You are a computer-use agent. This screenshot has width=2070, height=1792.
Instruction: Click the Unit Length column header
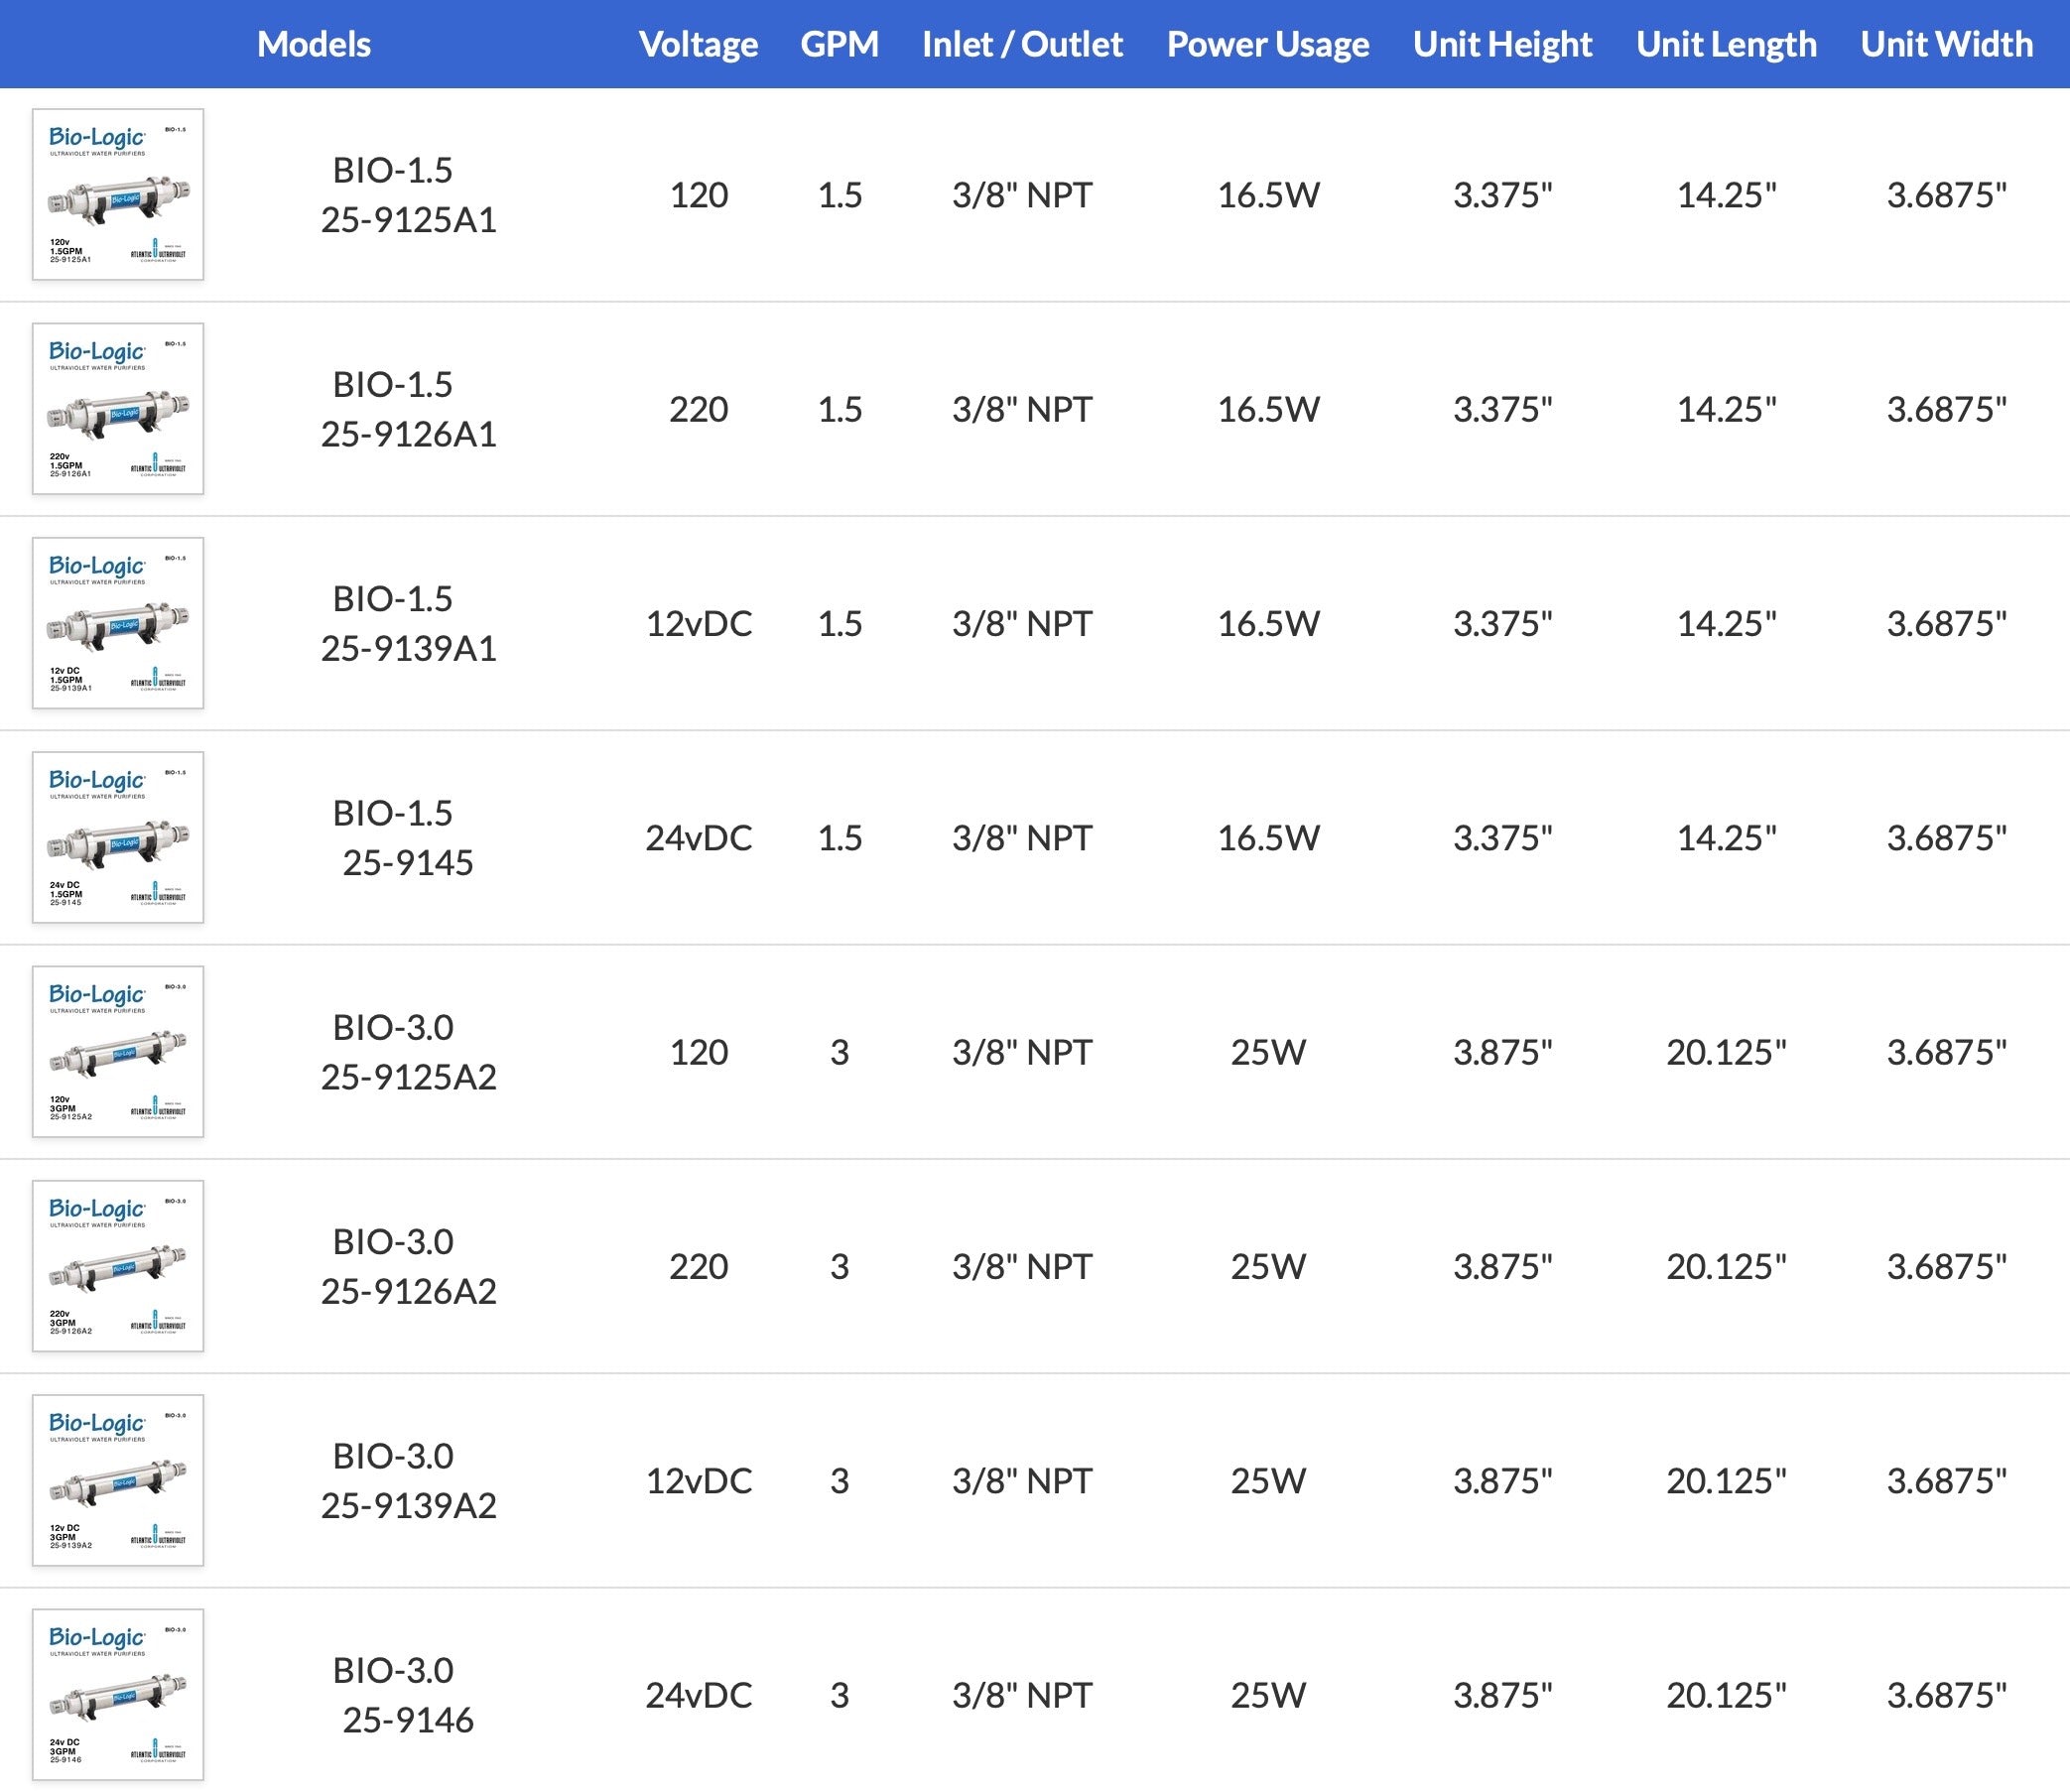click(1726, 44)
